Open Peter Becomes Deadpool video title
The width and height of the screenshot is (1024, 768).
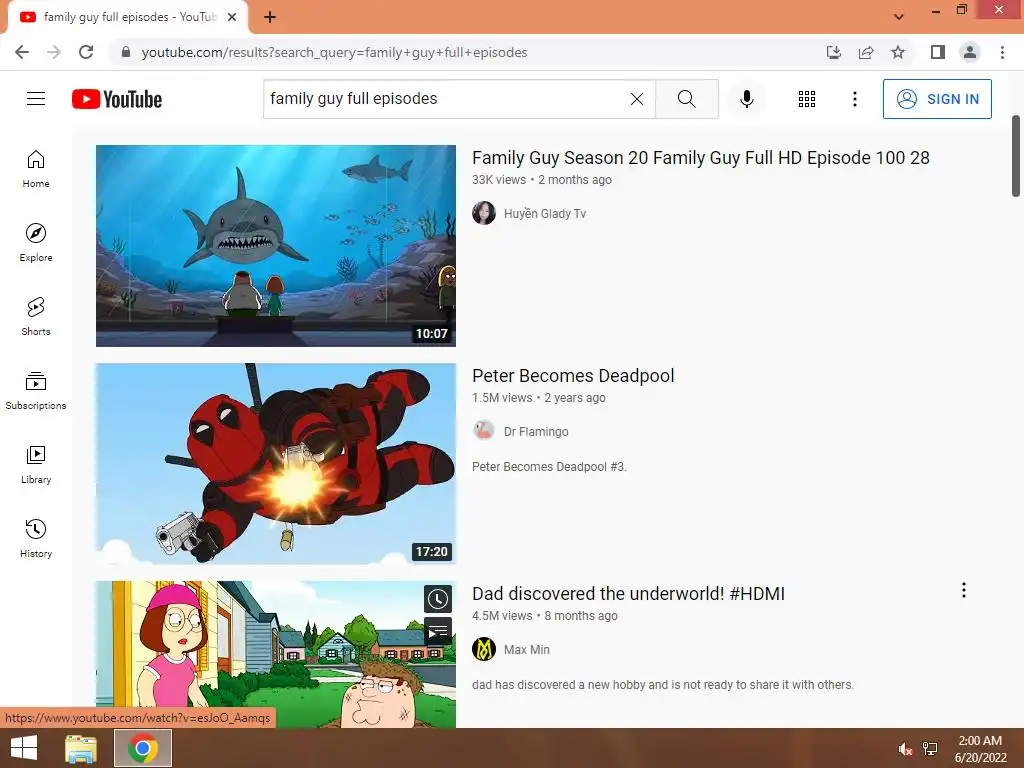tap(573, 376)
